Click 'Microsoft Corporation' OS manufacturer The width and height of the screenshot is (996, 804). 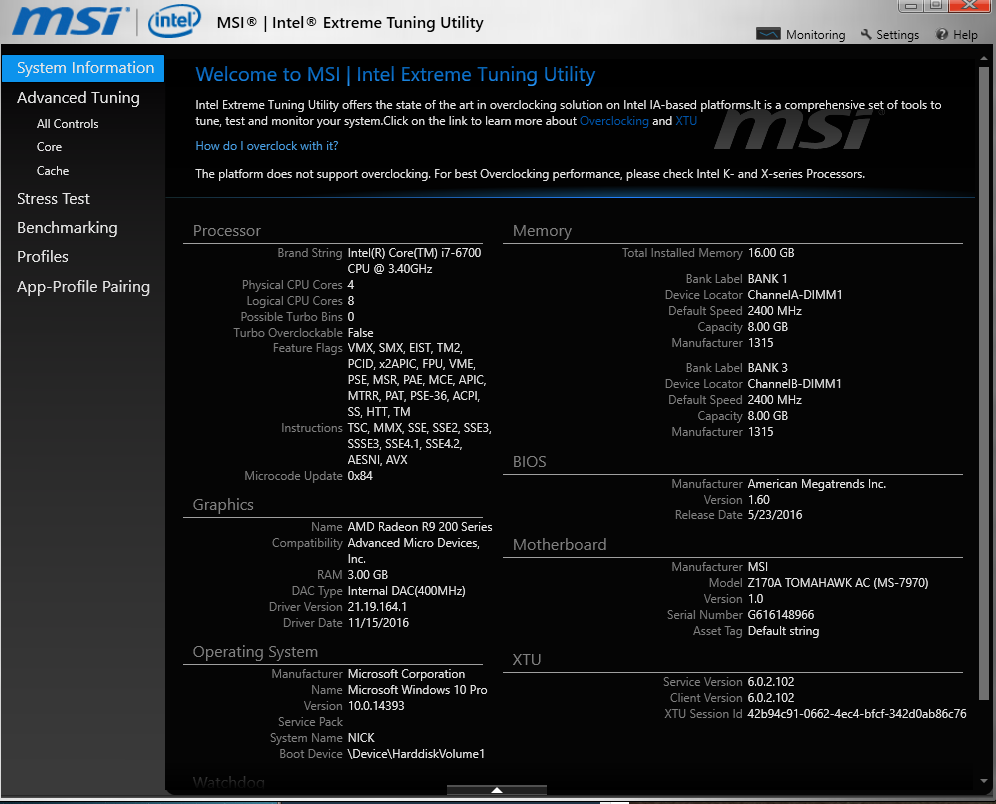406,674
